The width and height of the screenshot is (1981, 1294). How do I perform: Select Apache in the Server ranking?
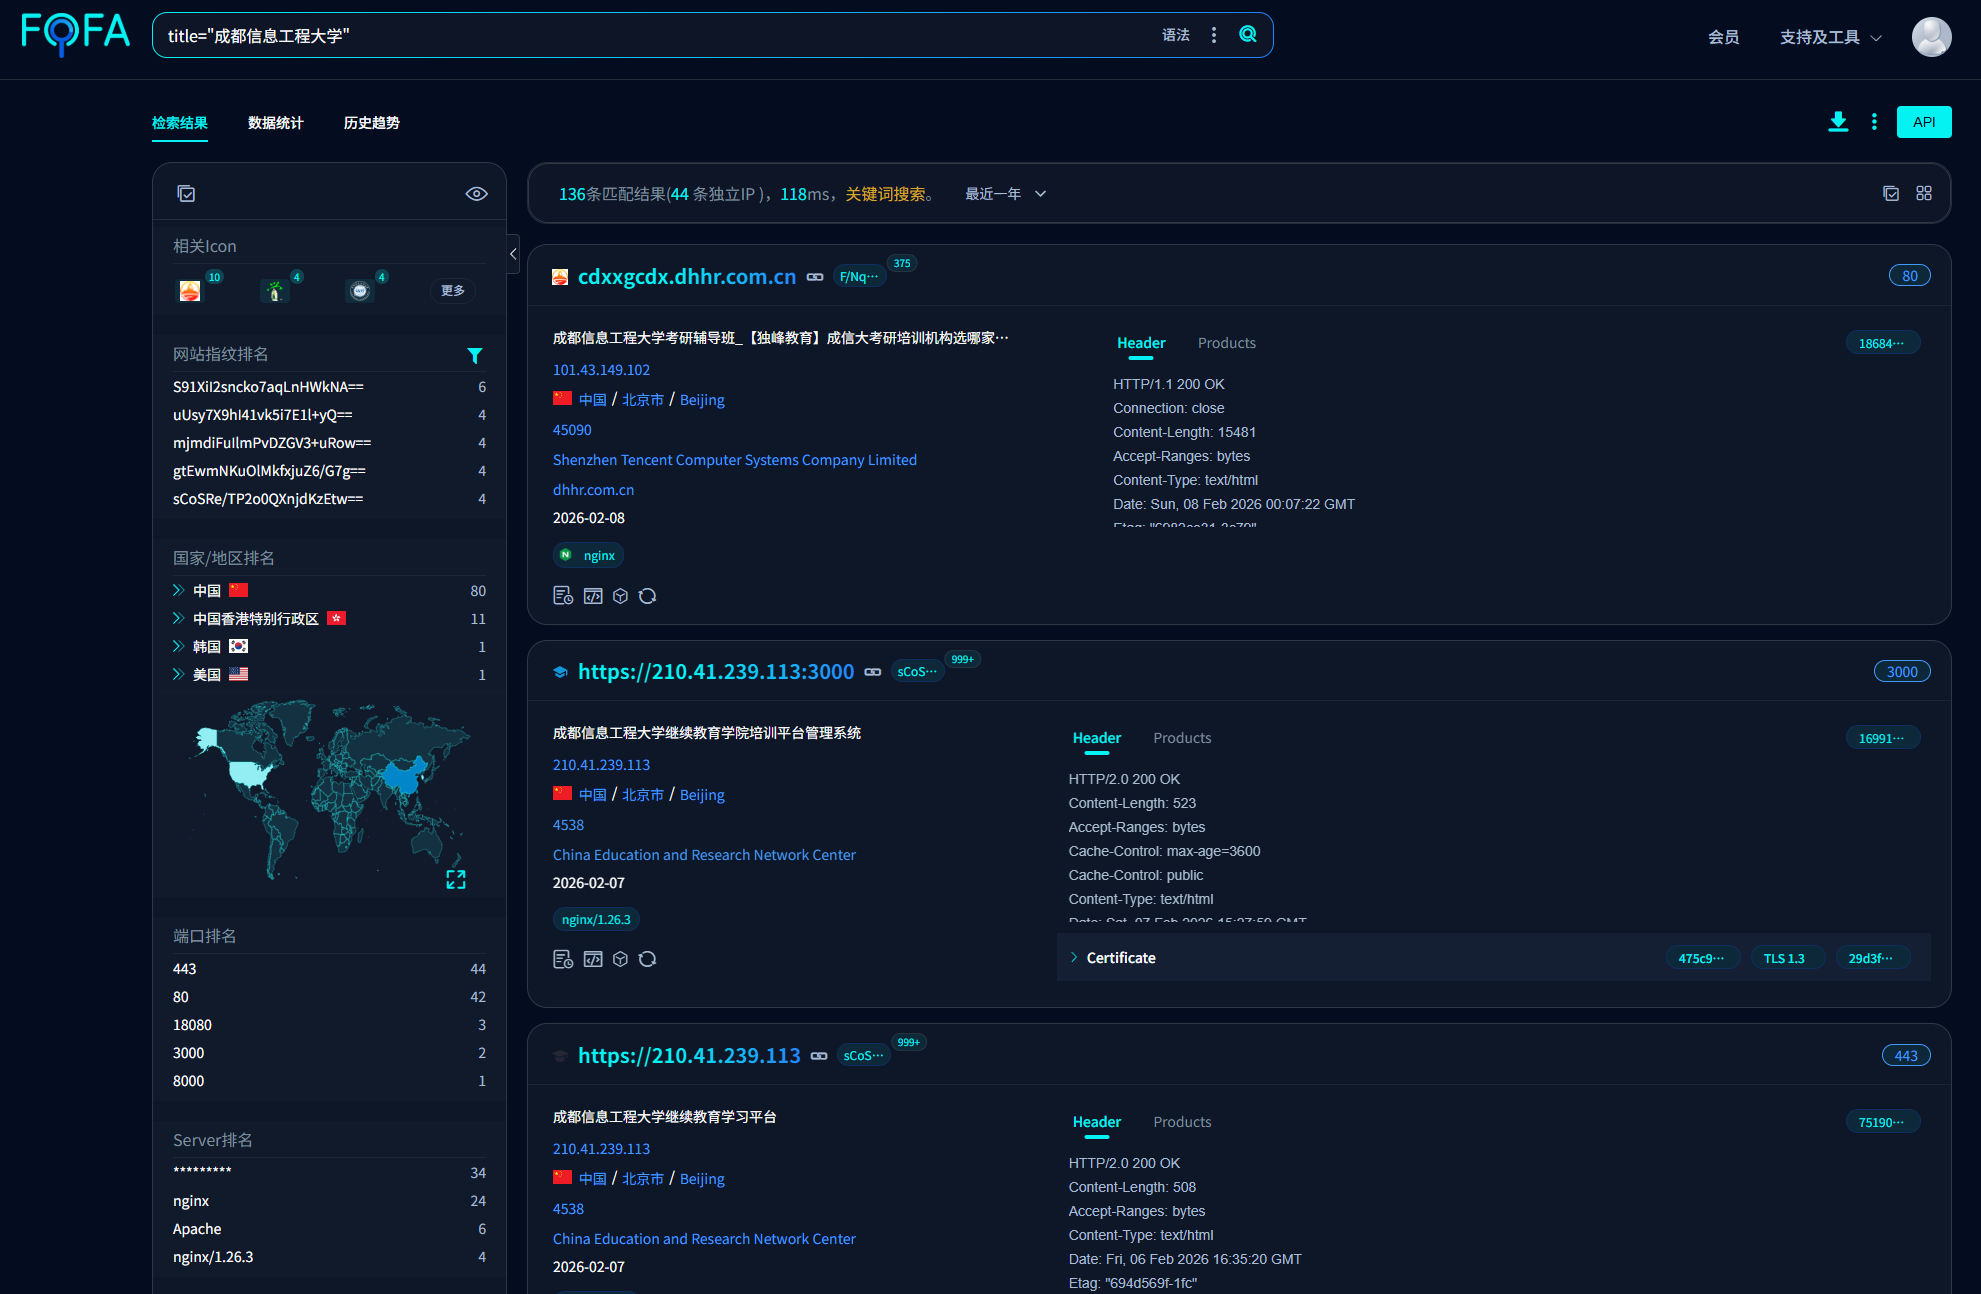click(197, 1229)
